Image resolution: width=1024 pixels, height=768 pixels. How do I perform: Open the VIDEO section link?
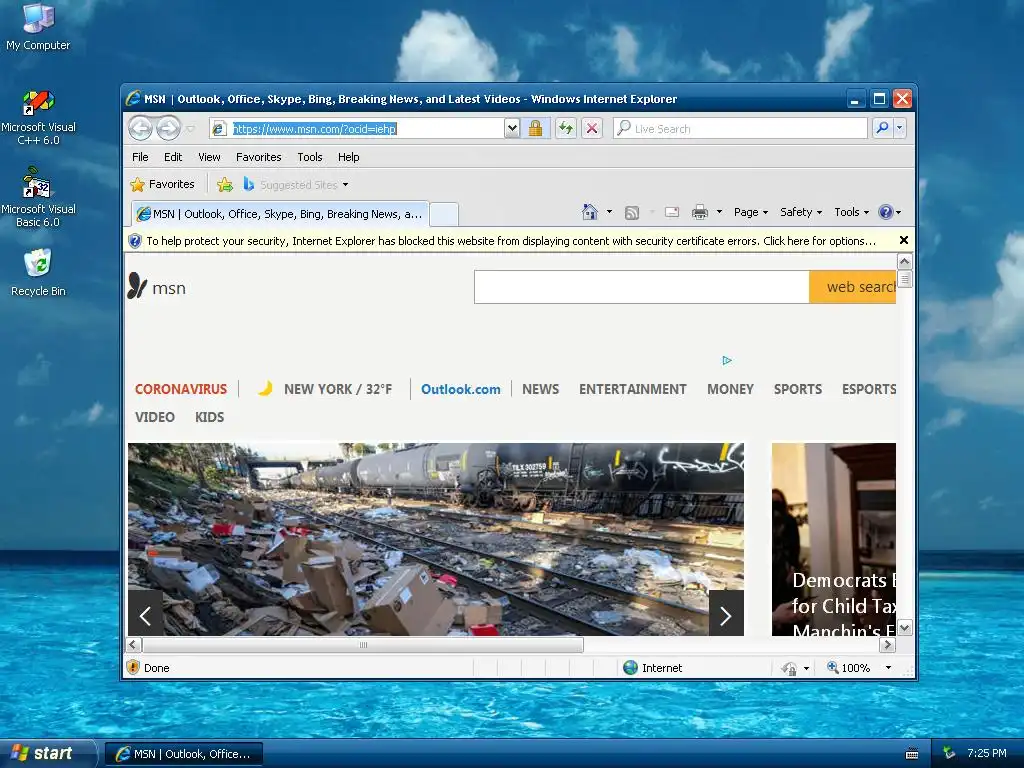click(x=155, y=417)
